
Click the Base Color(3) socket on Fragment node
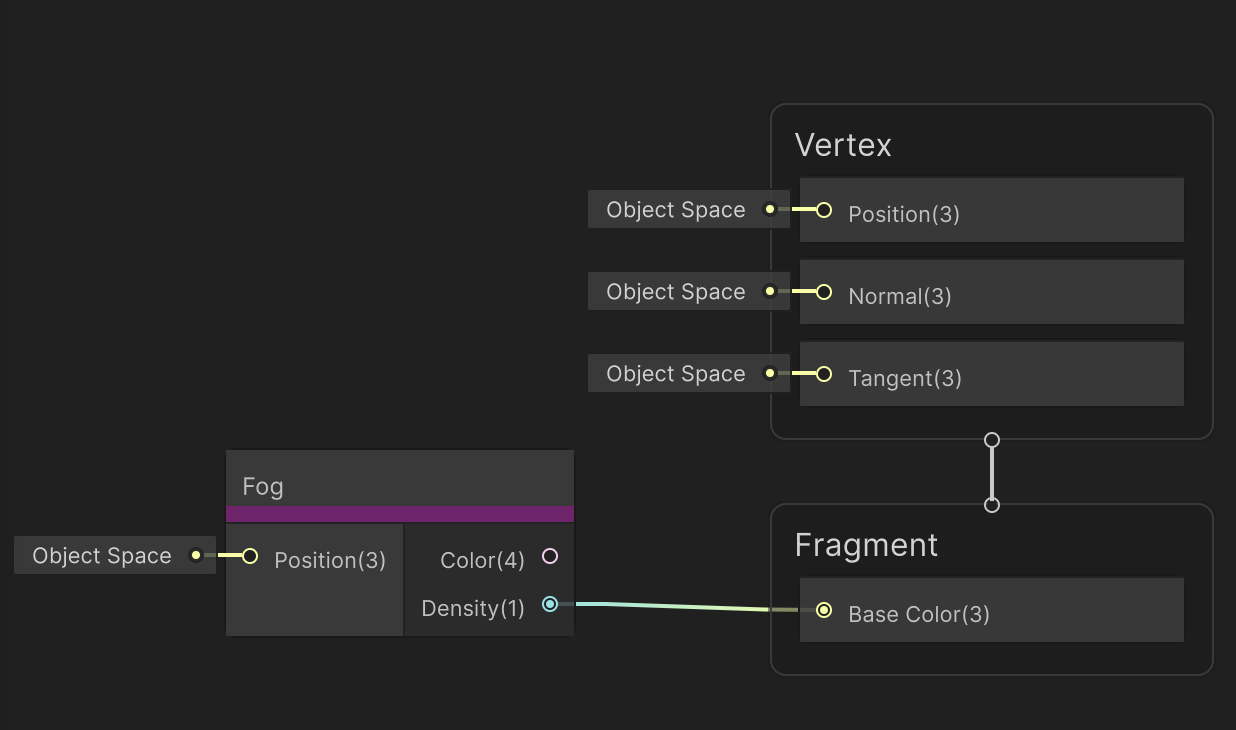click(x=823, y=609)
